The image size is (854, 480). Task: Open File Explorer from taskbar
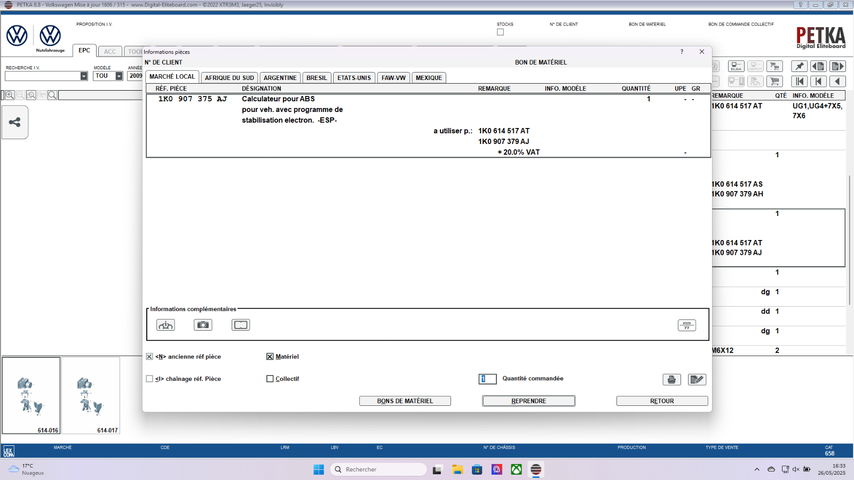tap(457, 469)
